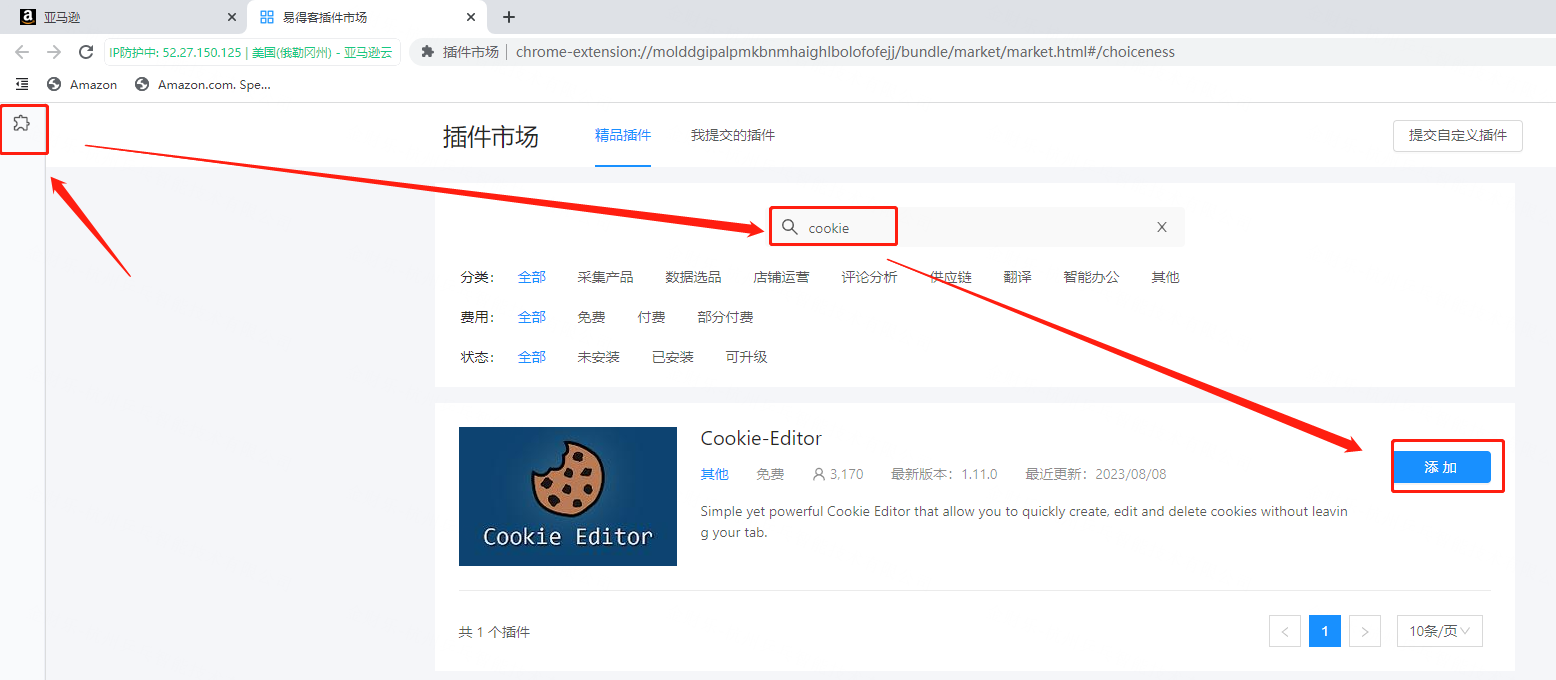Go to the previous results page
This screenshot has width=1556, height=680.
click(1285, 631)
